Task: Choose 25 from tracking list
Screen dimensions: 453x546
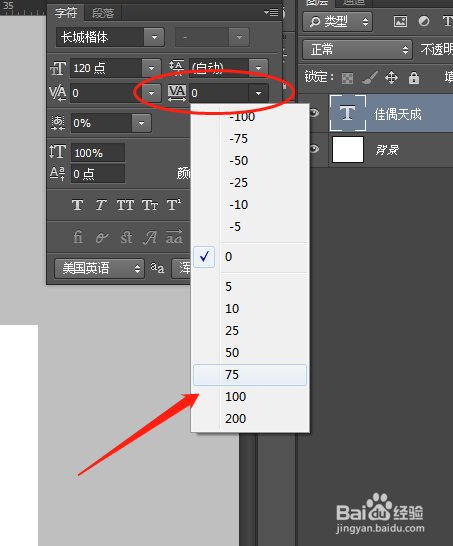Action: 250,330
